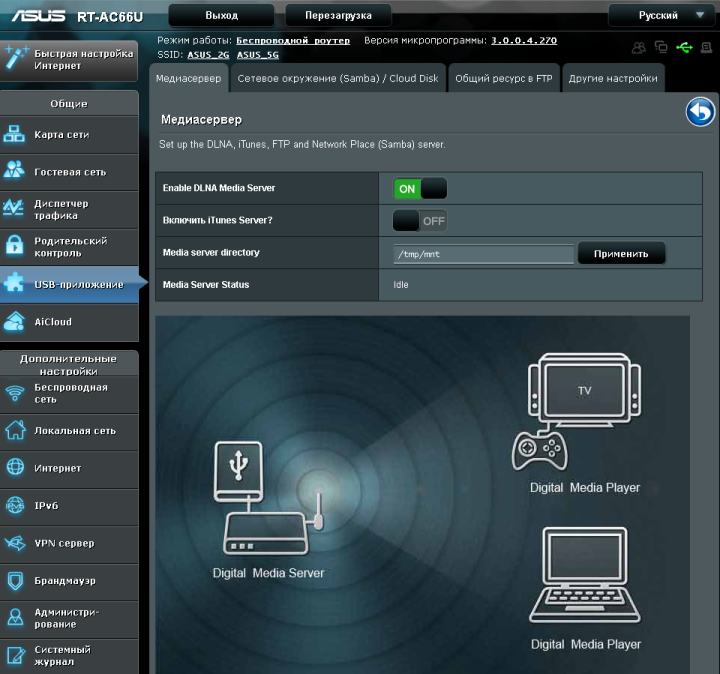The height and width of the screenshot is (674, 720).
Task: Click the guest users status icon in header
Action: [x=638, y=47]
